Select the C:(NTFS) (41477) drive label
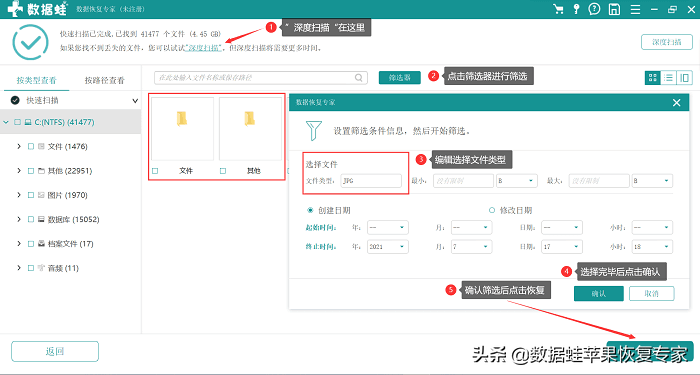The image size is (700, 375). click(64, 122)
